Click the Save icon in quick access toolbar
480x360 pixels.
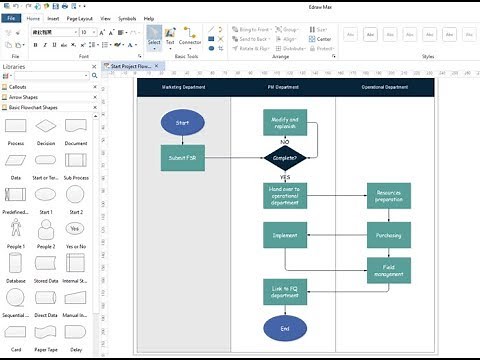tap(56, 6)
